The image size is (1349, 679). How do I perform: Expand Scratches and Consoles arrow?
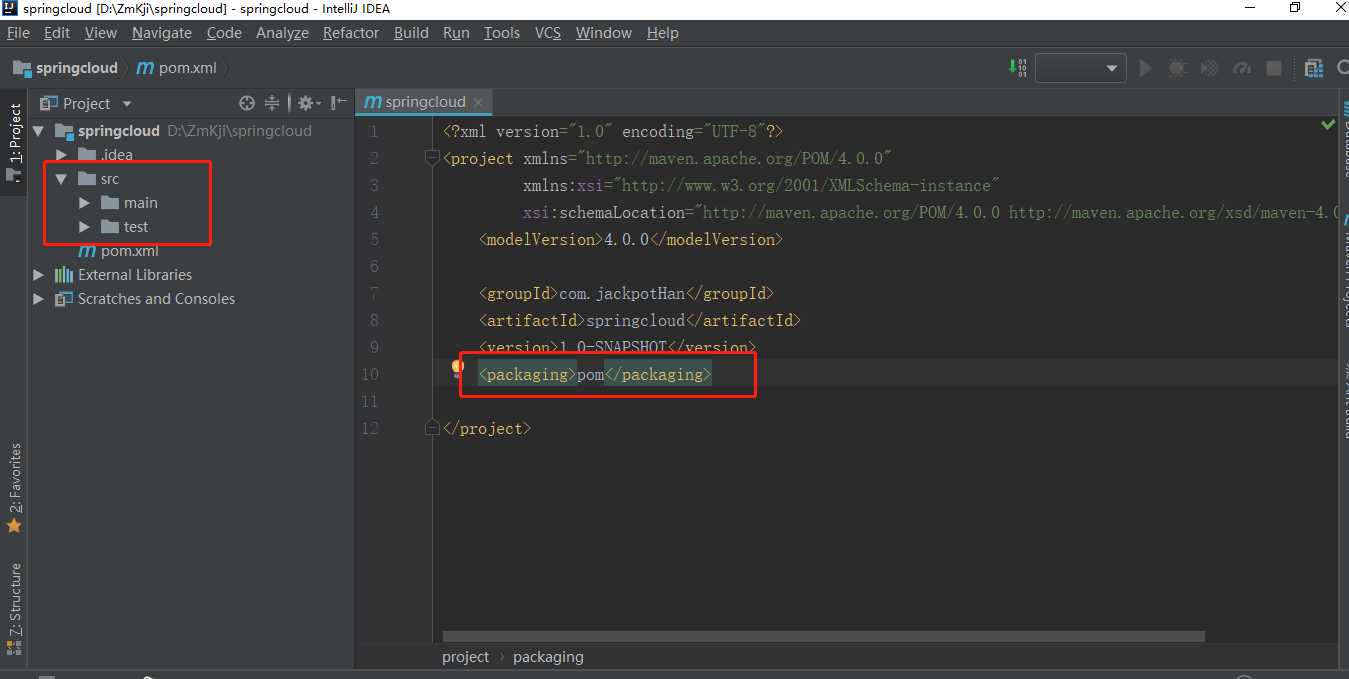click(x=39, y=299)
